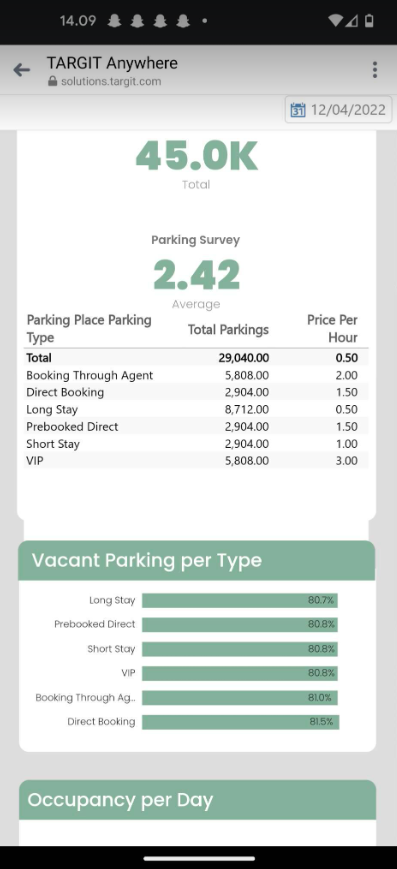Tap the padlock icon beside solutions.targit.com
This screenshot has width=397, height=869.
coord(53,81)
